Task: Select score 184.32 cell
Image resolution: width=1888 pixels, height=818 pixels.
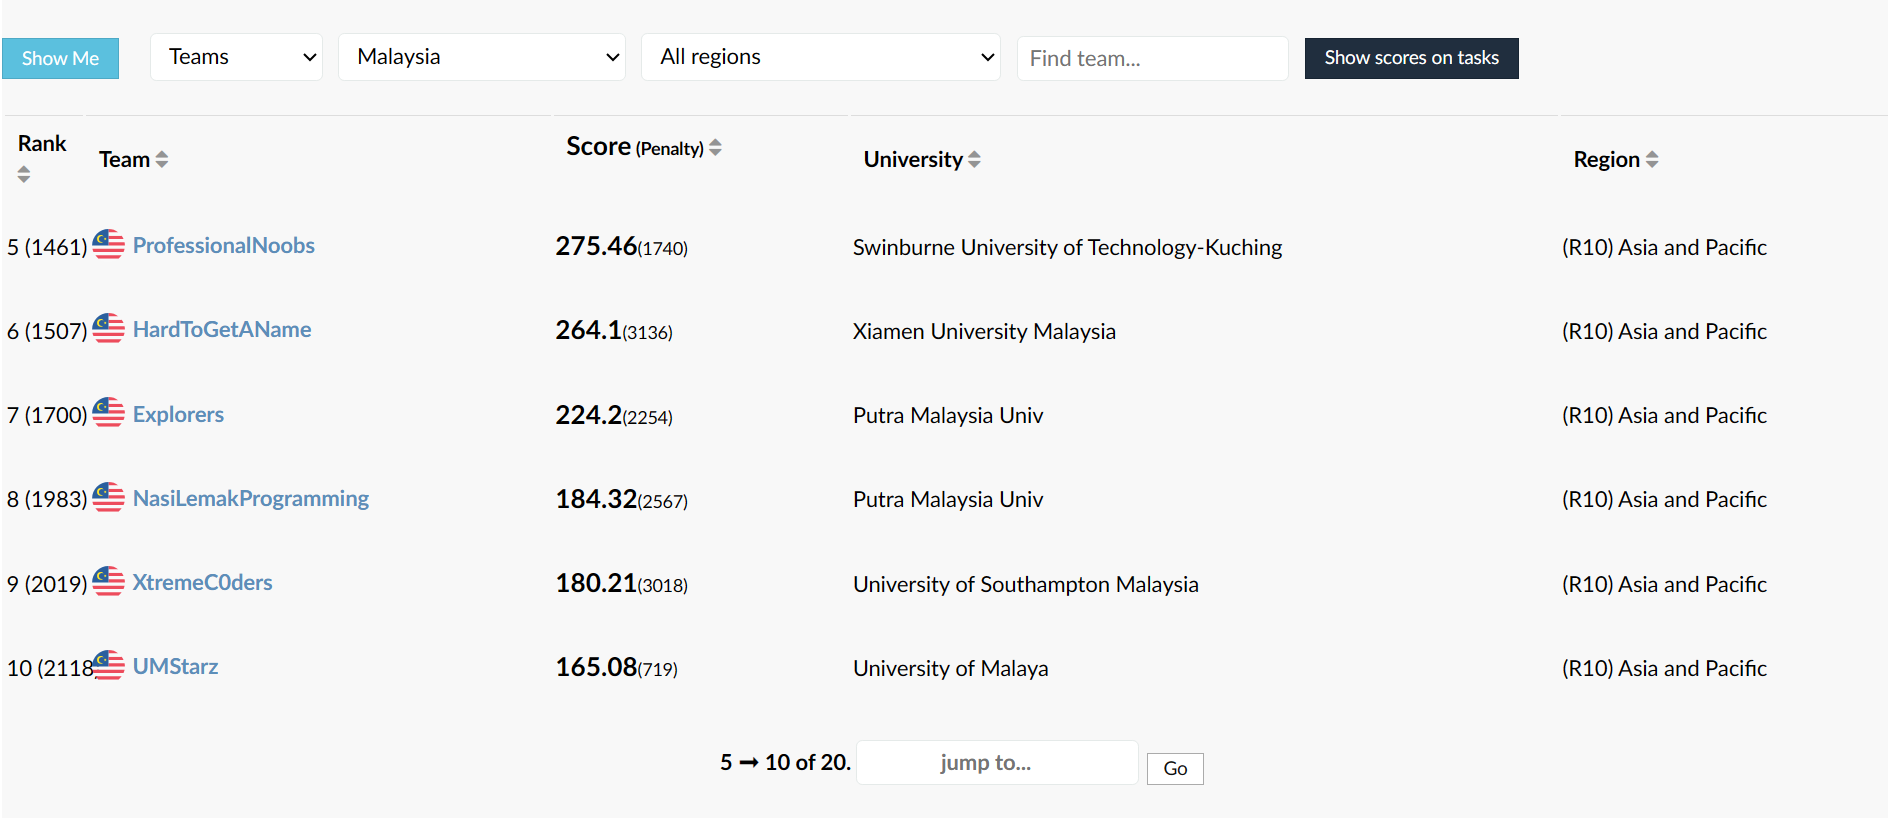Action: click(x=621, y=499)
